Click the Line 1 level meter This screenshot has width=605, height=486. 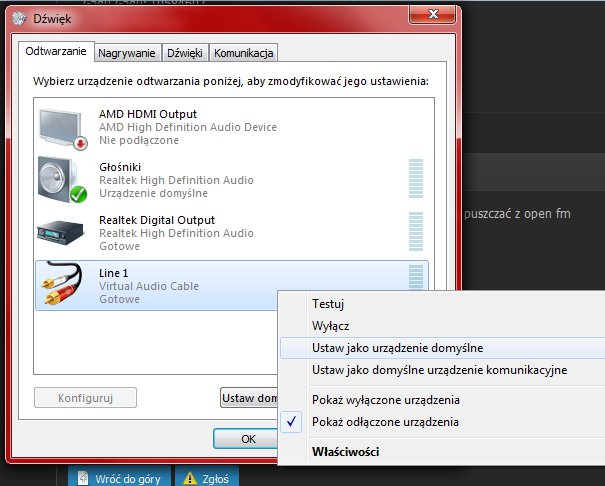[x=416, y=277]
